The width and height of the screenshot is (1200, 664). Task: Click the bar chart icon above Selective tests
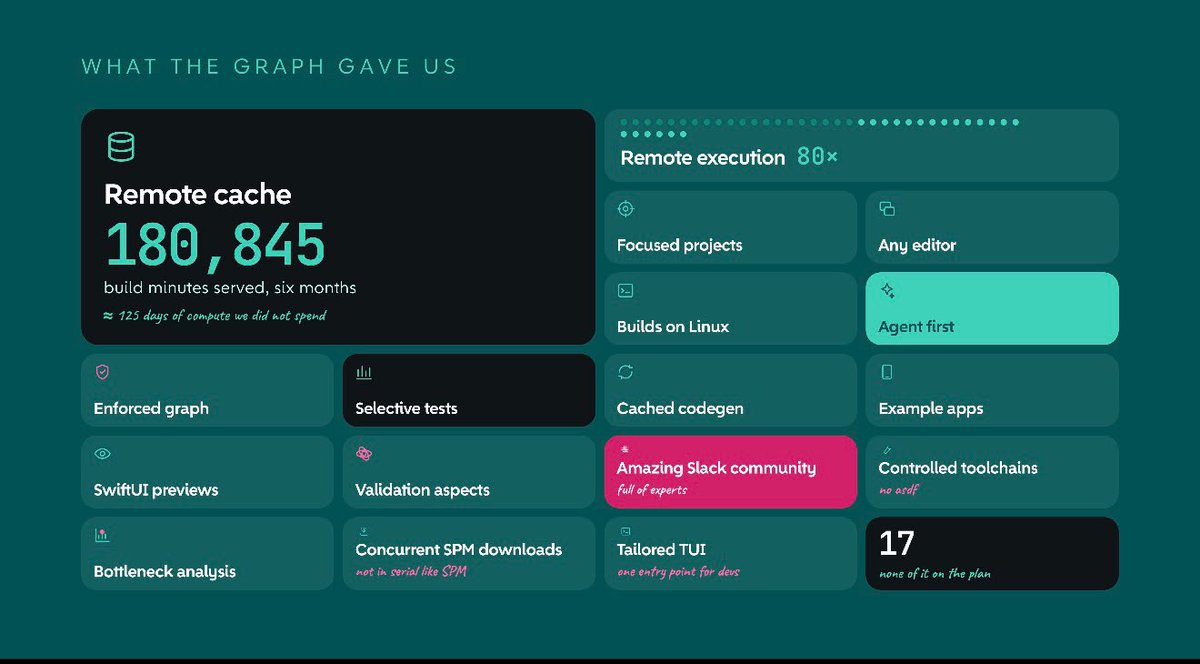[364, 372]
